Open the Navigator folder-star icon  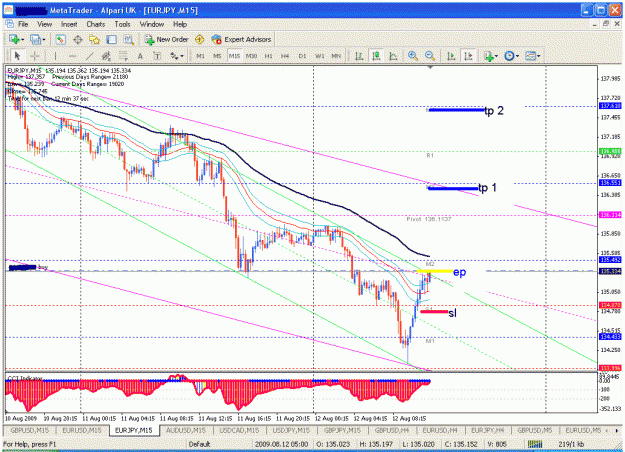94,39
